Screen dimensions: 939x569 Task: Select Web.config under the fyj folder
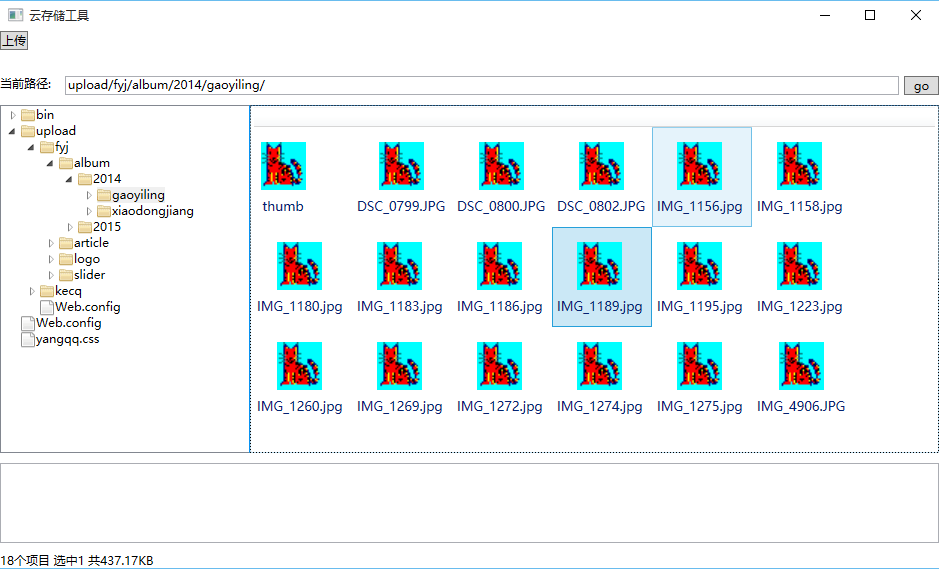tap(87, 307)
